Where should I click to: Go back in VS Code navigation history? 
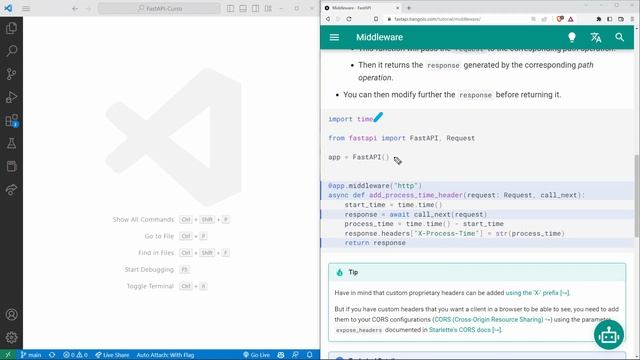pyautogui.click(x=75, y=8)
